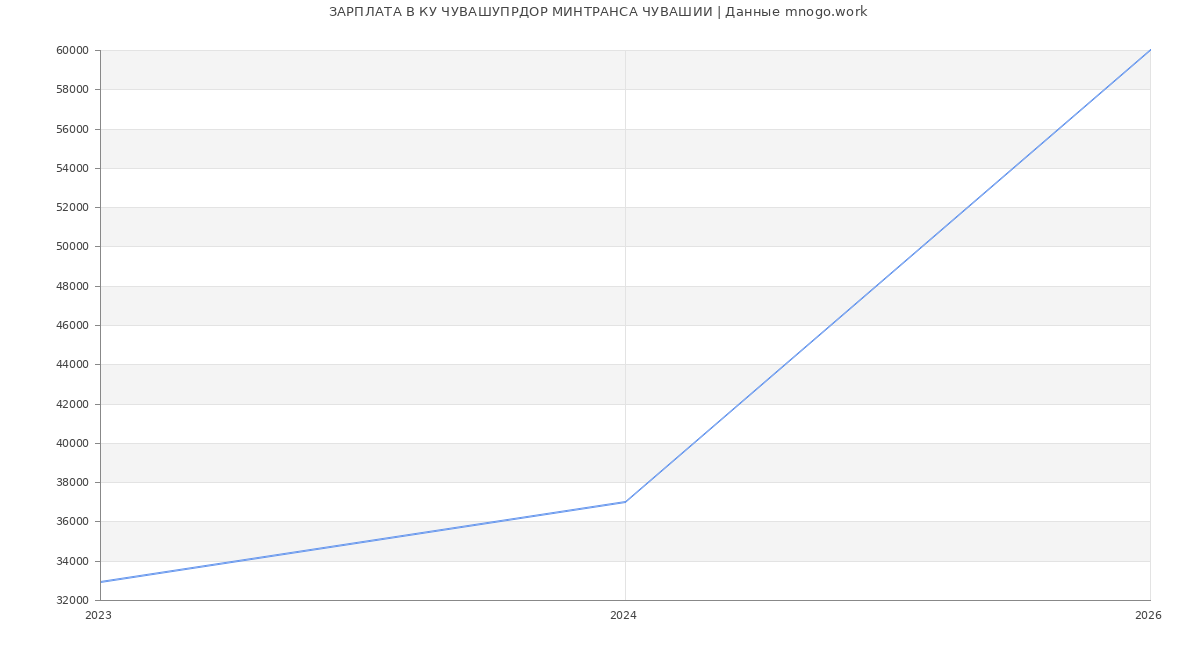
Task: Click the 58000 y-axis label
Action: tap(72, 90)
